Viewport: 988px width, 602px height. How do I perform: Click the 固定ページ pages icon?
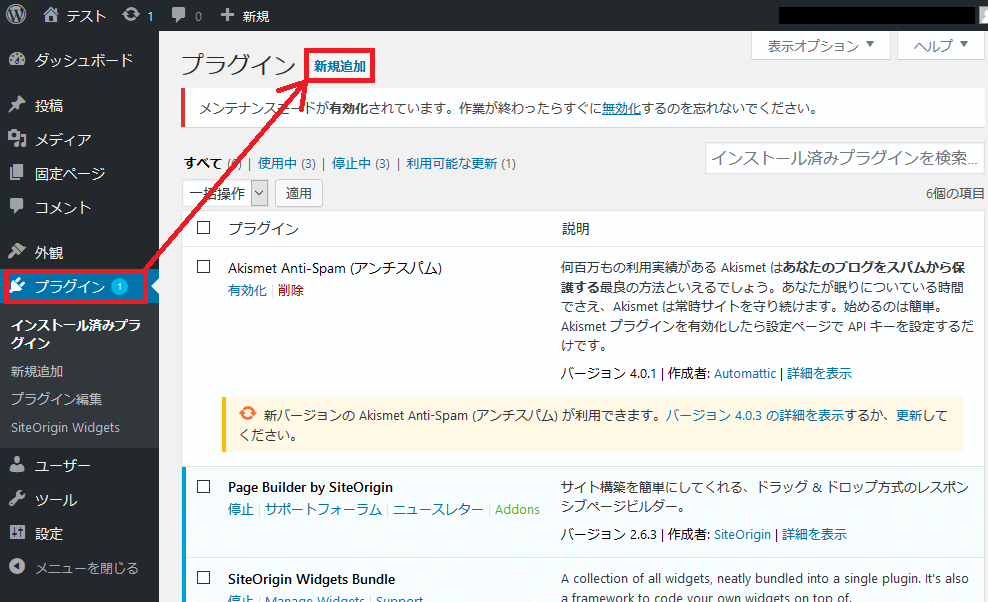[x=17, y=173]
